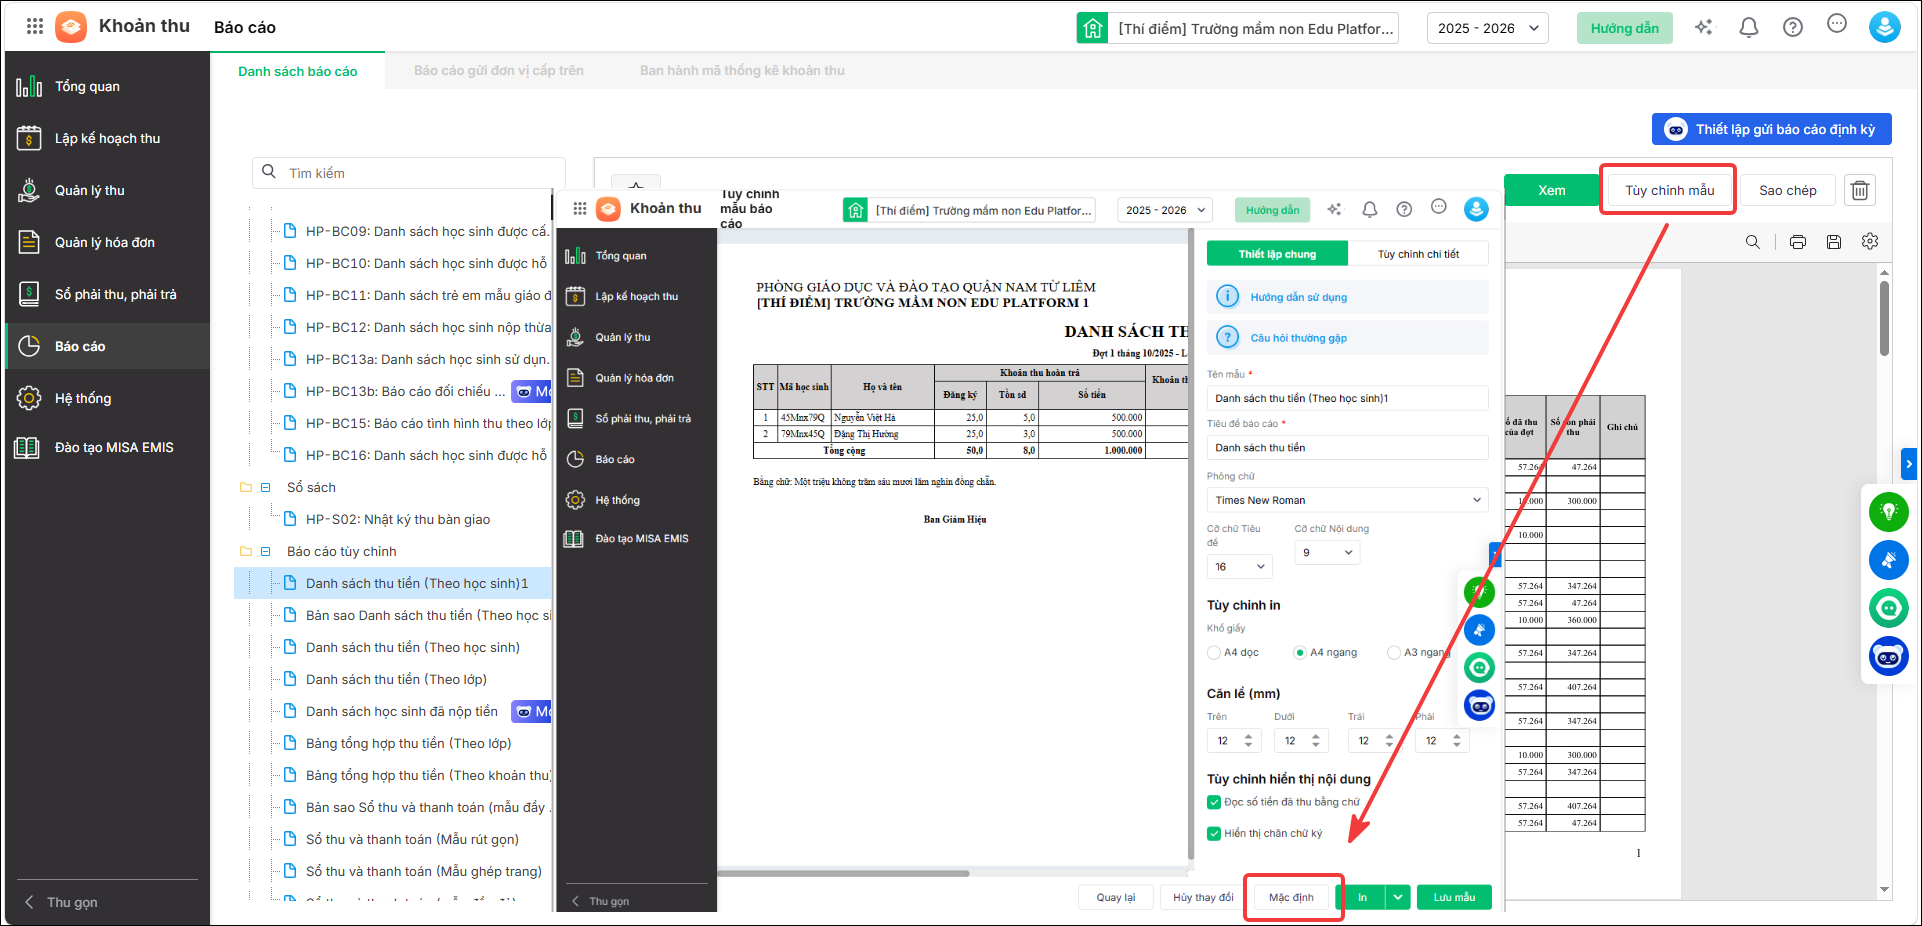Click the question icon next to Câu hỏi thường gặp
Screen dimensions: 1922x926
(1227, 337)
